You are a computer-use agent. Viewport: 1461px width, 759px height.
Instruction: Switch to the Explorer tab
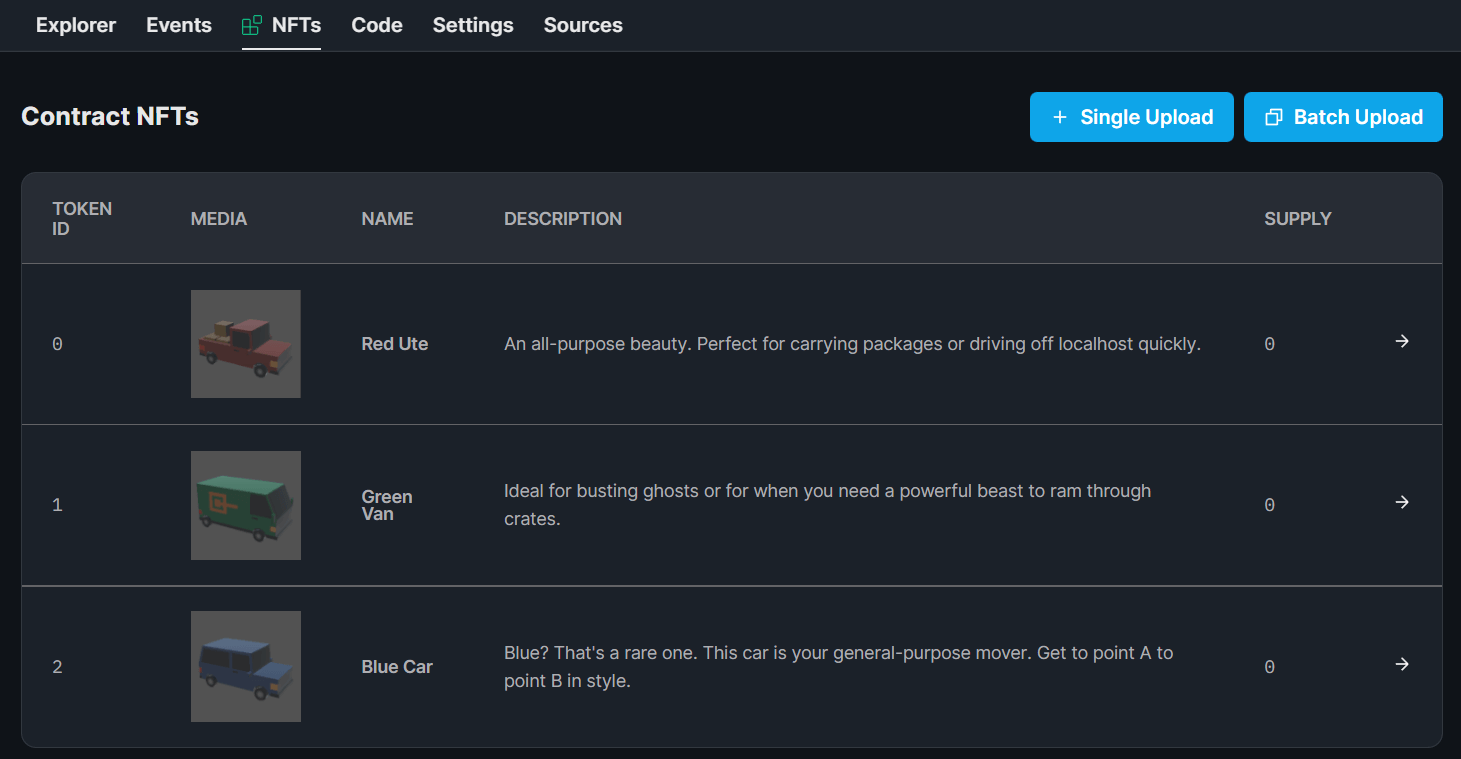75,24
